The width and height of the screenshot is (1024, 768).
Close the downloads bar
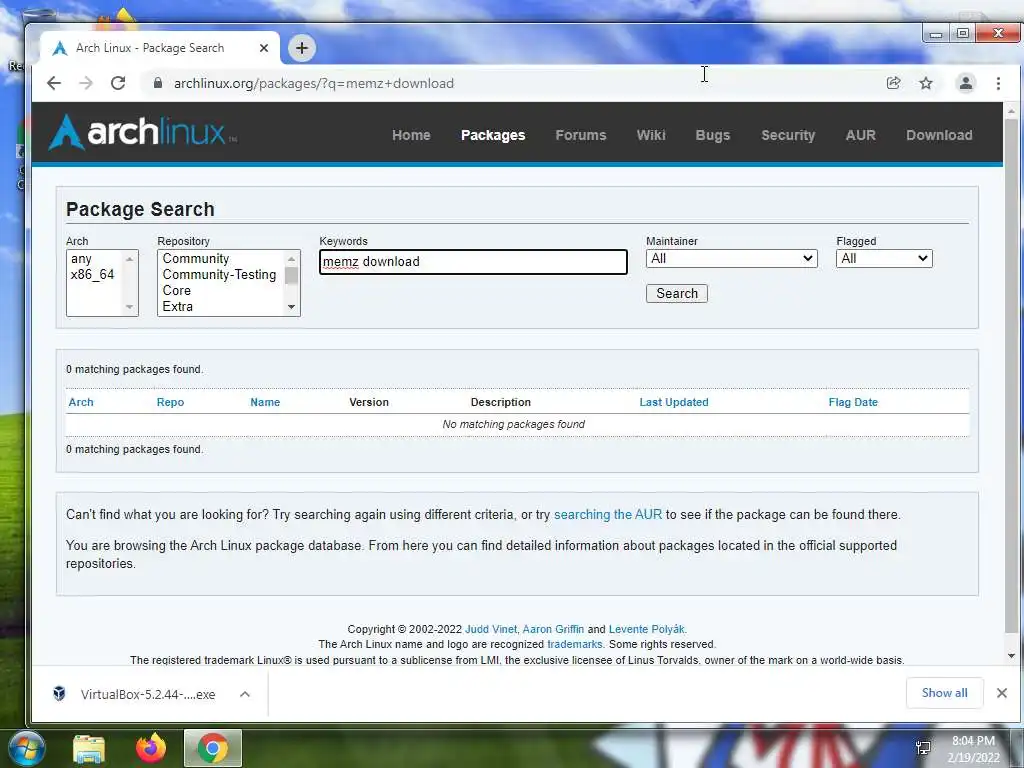click(x=1002, y=693)
